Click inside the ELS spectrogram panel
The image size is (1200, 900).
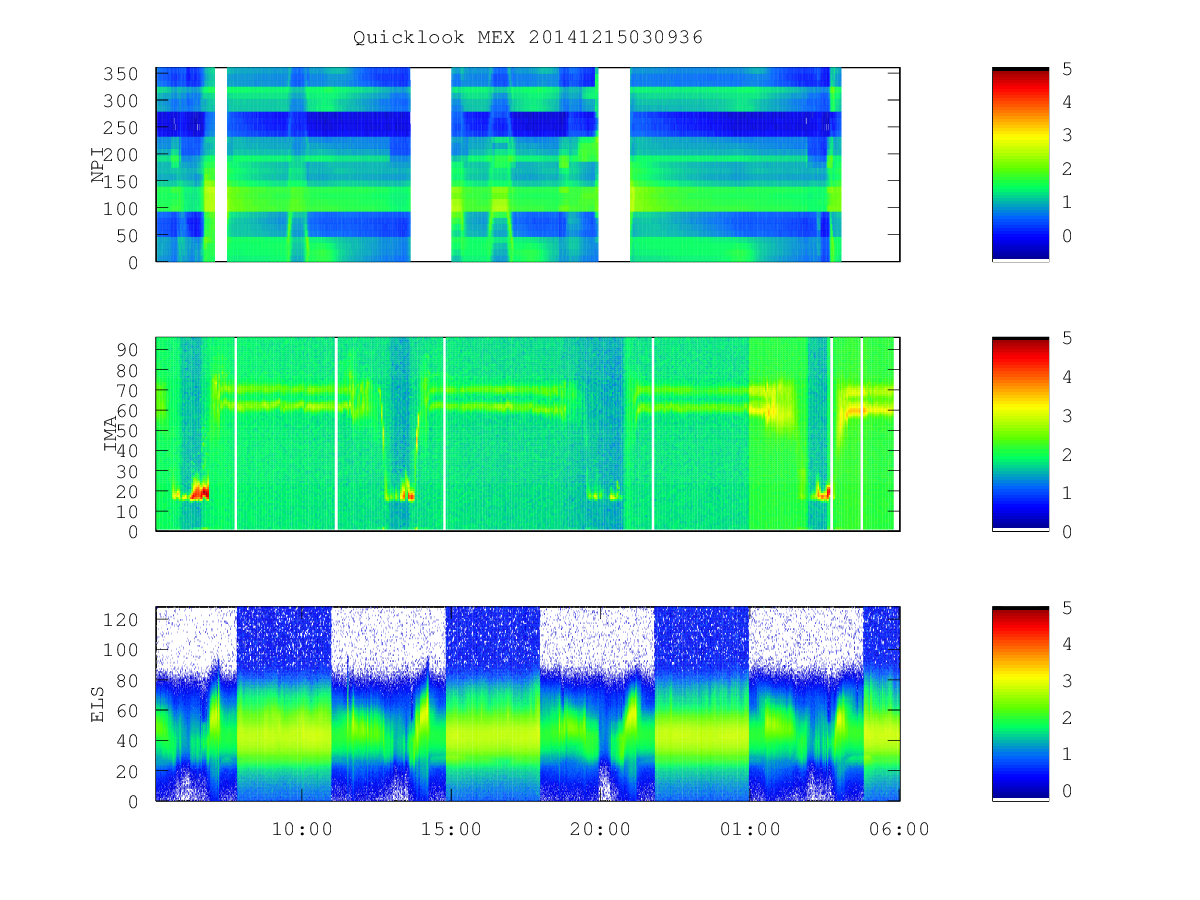tap(528, 704)
